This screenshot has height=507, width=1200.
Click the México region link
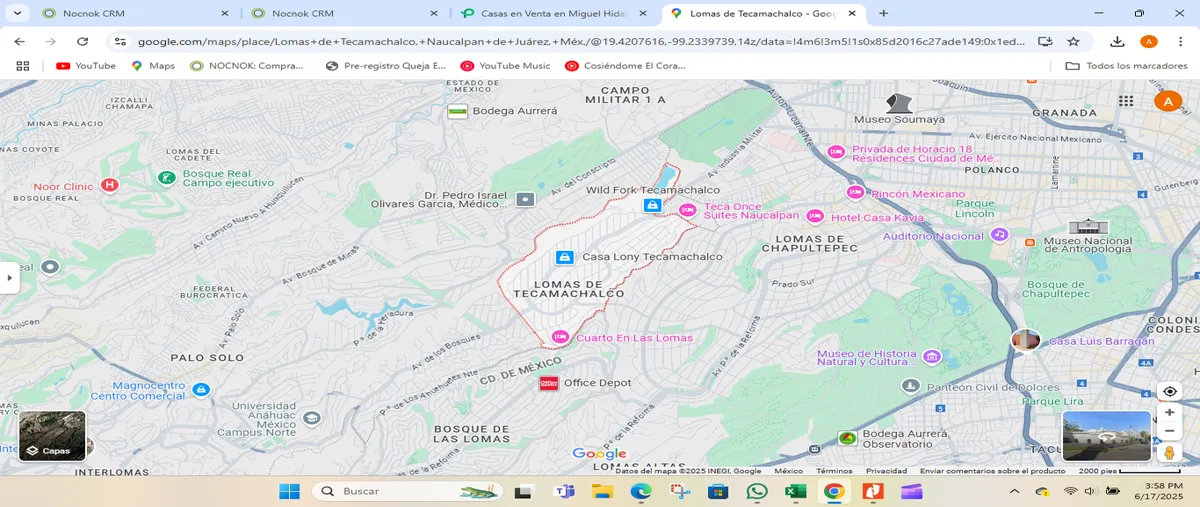point(788,471)
